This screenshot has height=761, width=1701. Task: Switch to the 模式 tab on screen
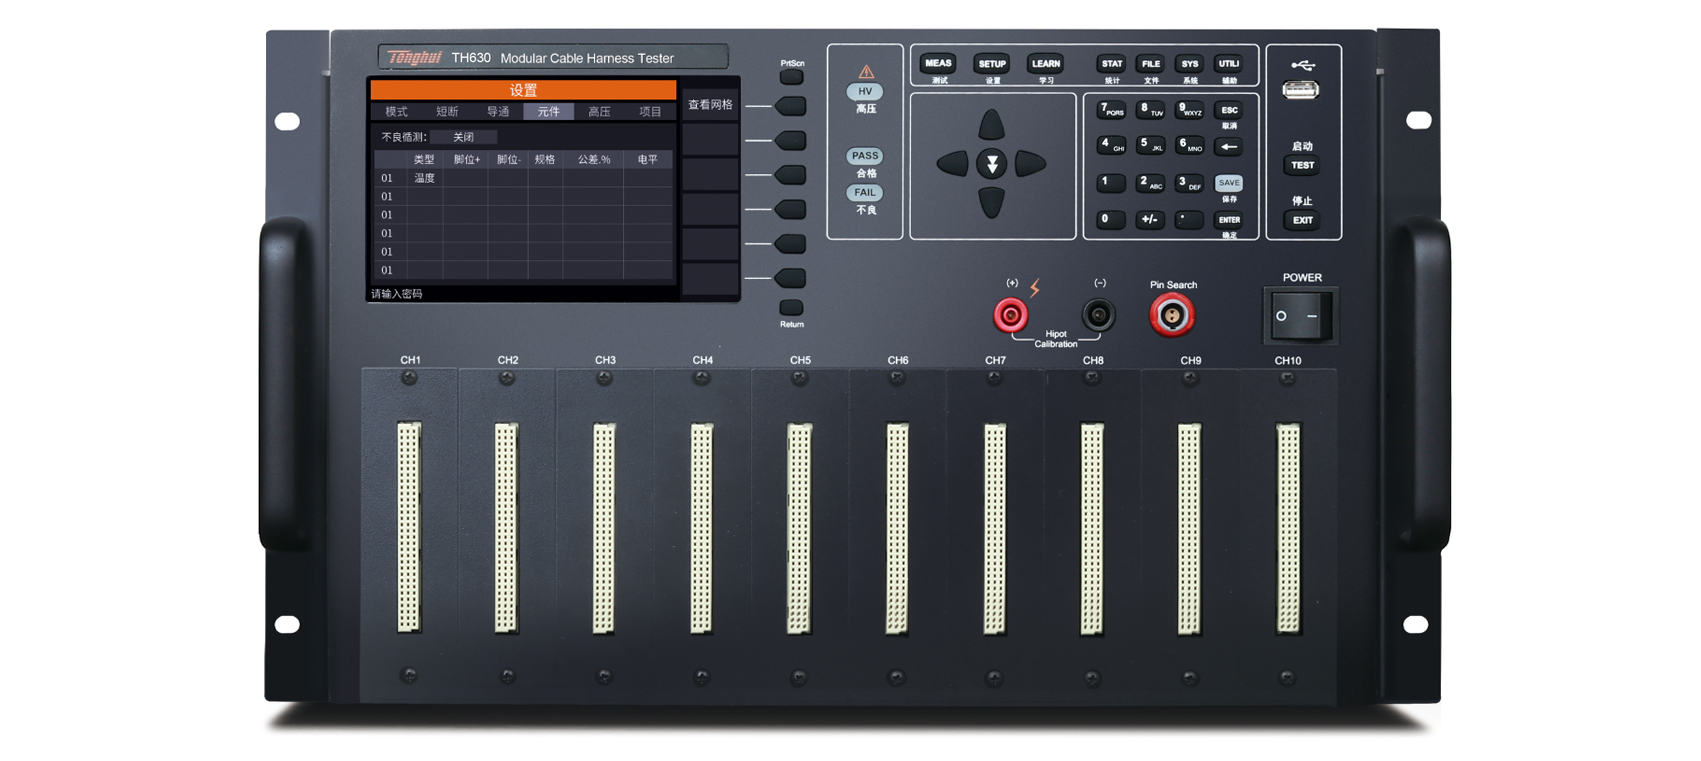397,112
